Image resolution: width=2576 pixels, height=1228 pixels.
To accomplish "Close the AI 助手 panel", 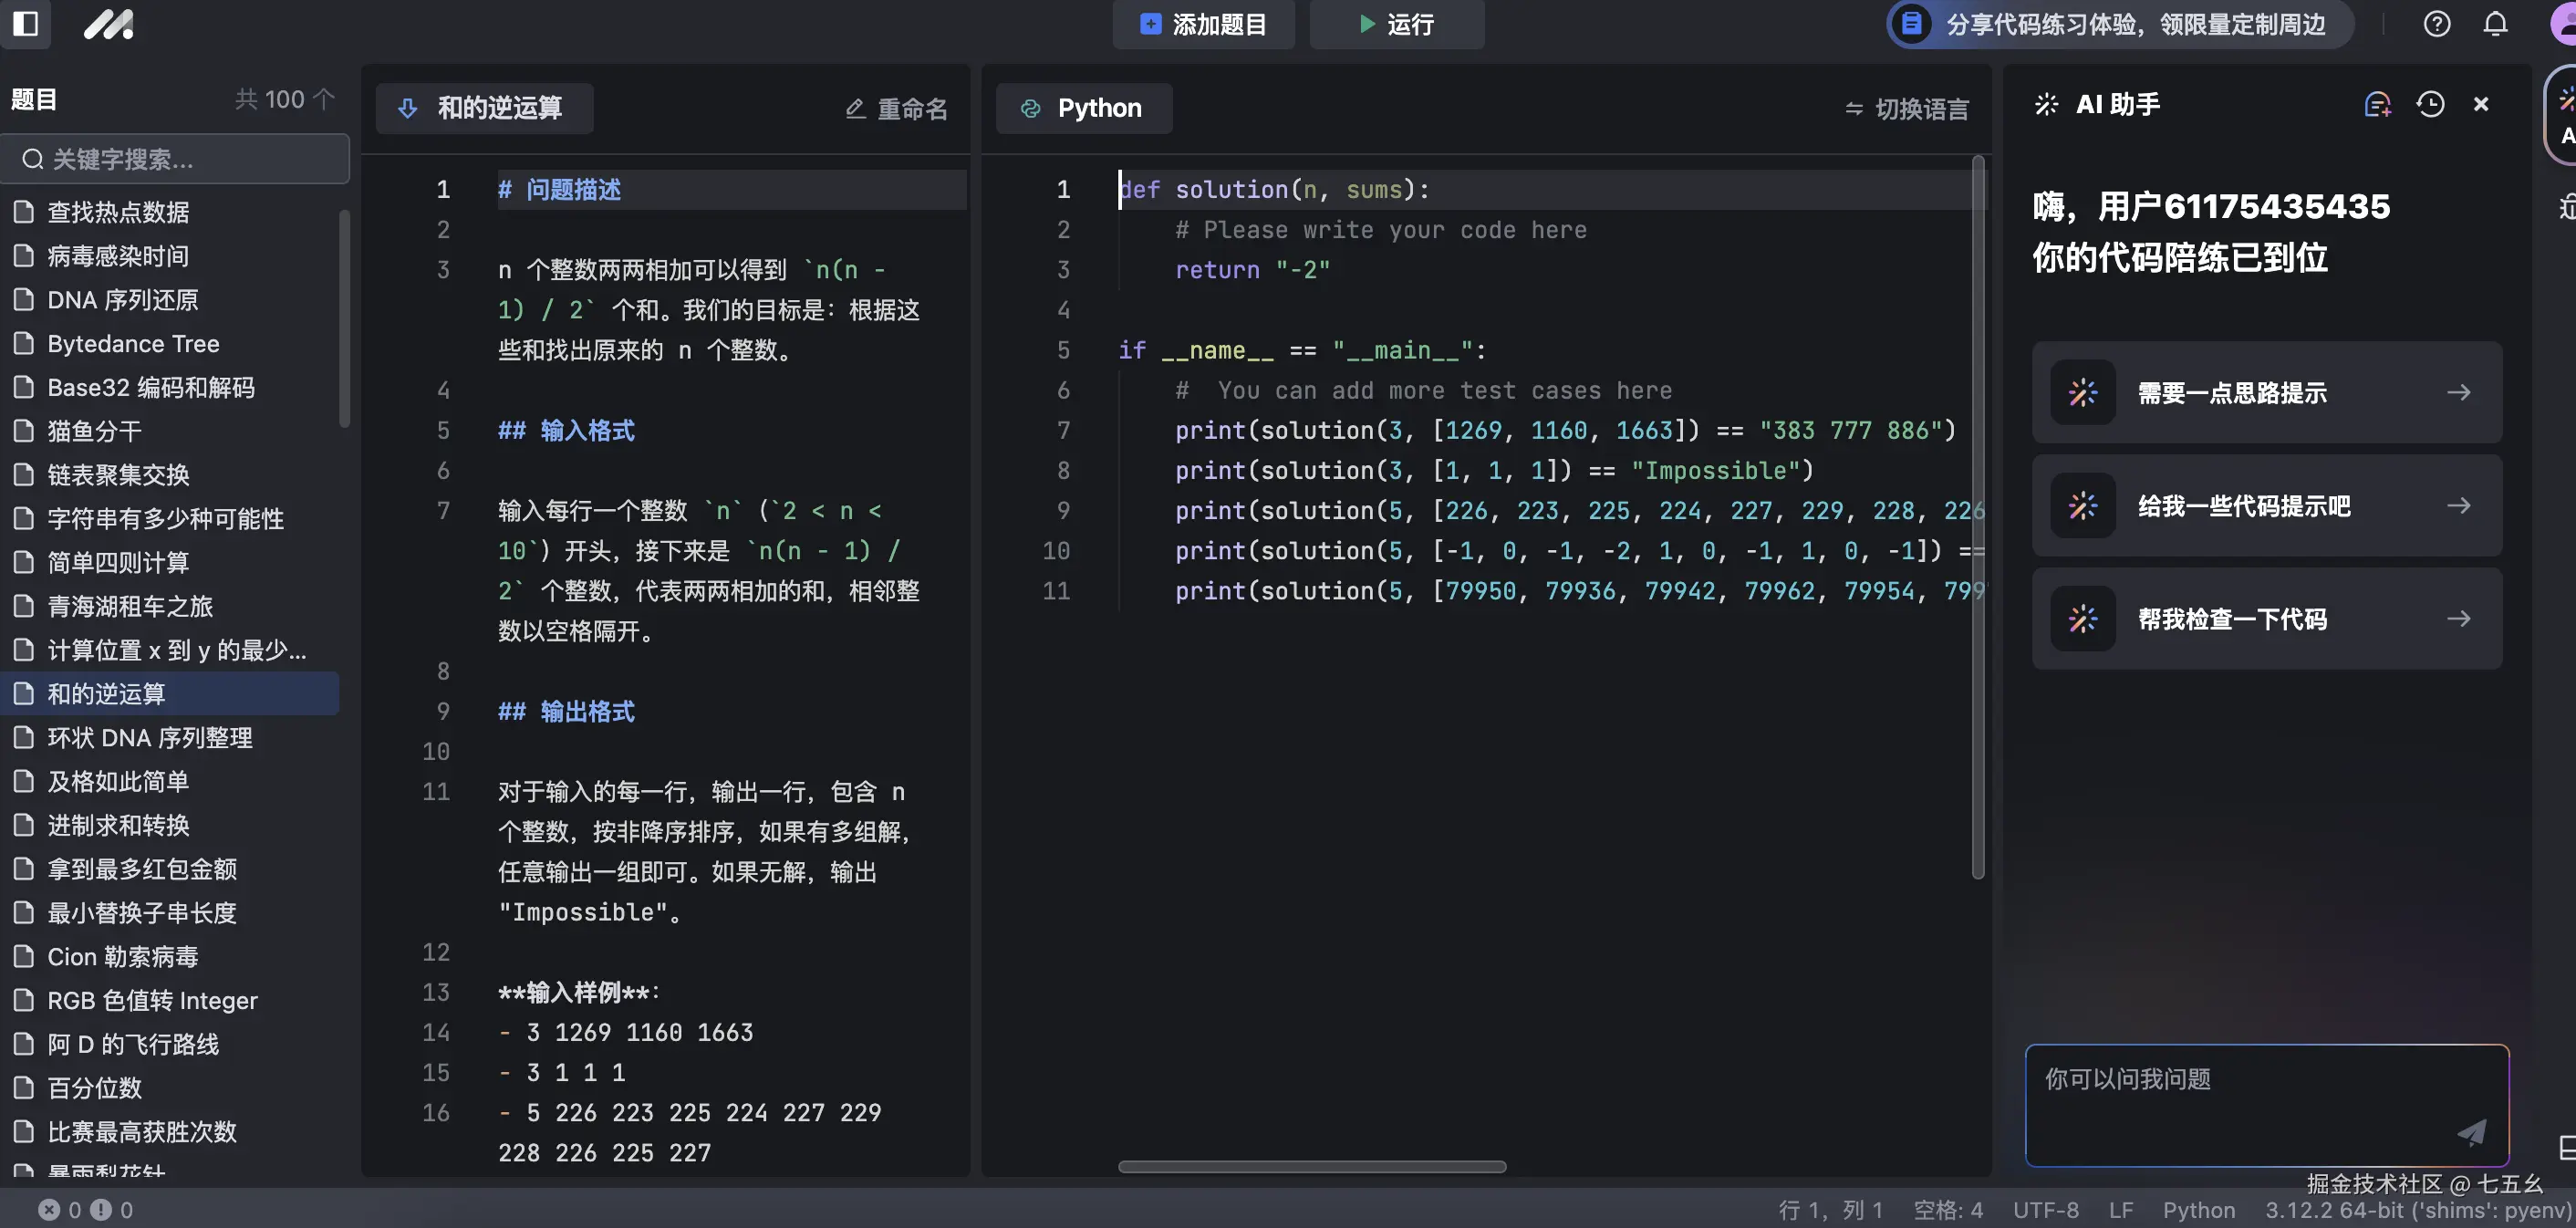I will pos(2481,104).
